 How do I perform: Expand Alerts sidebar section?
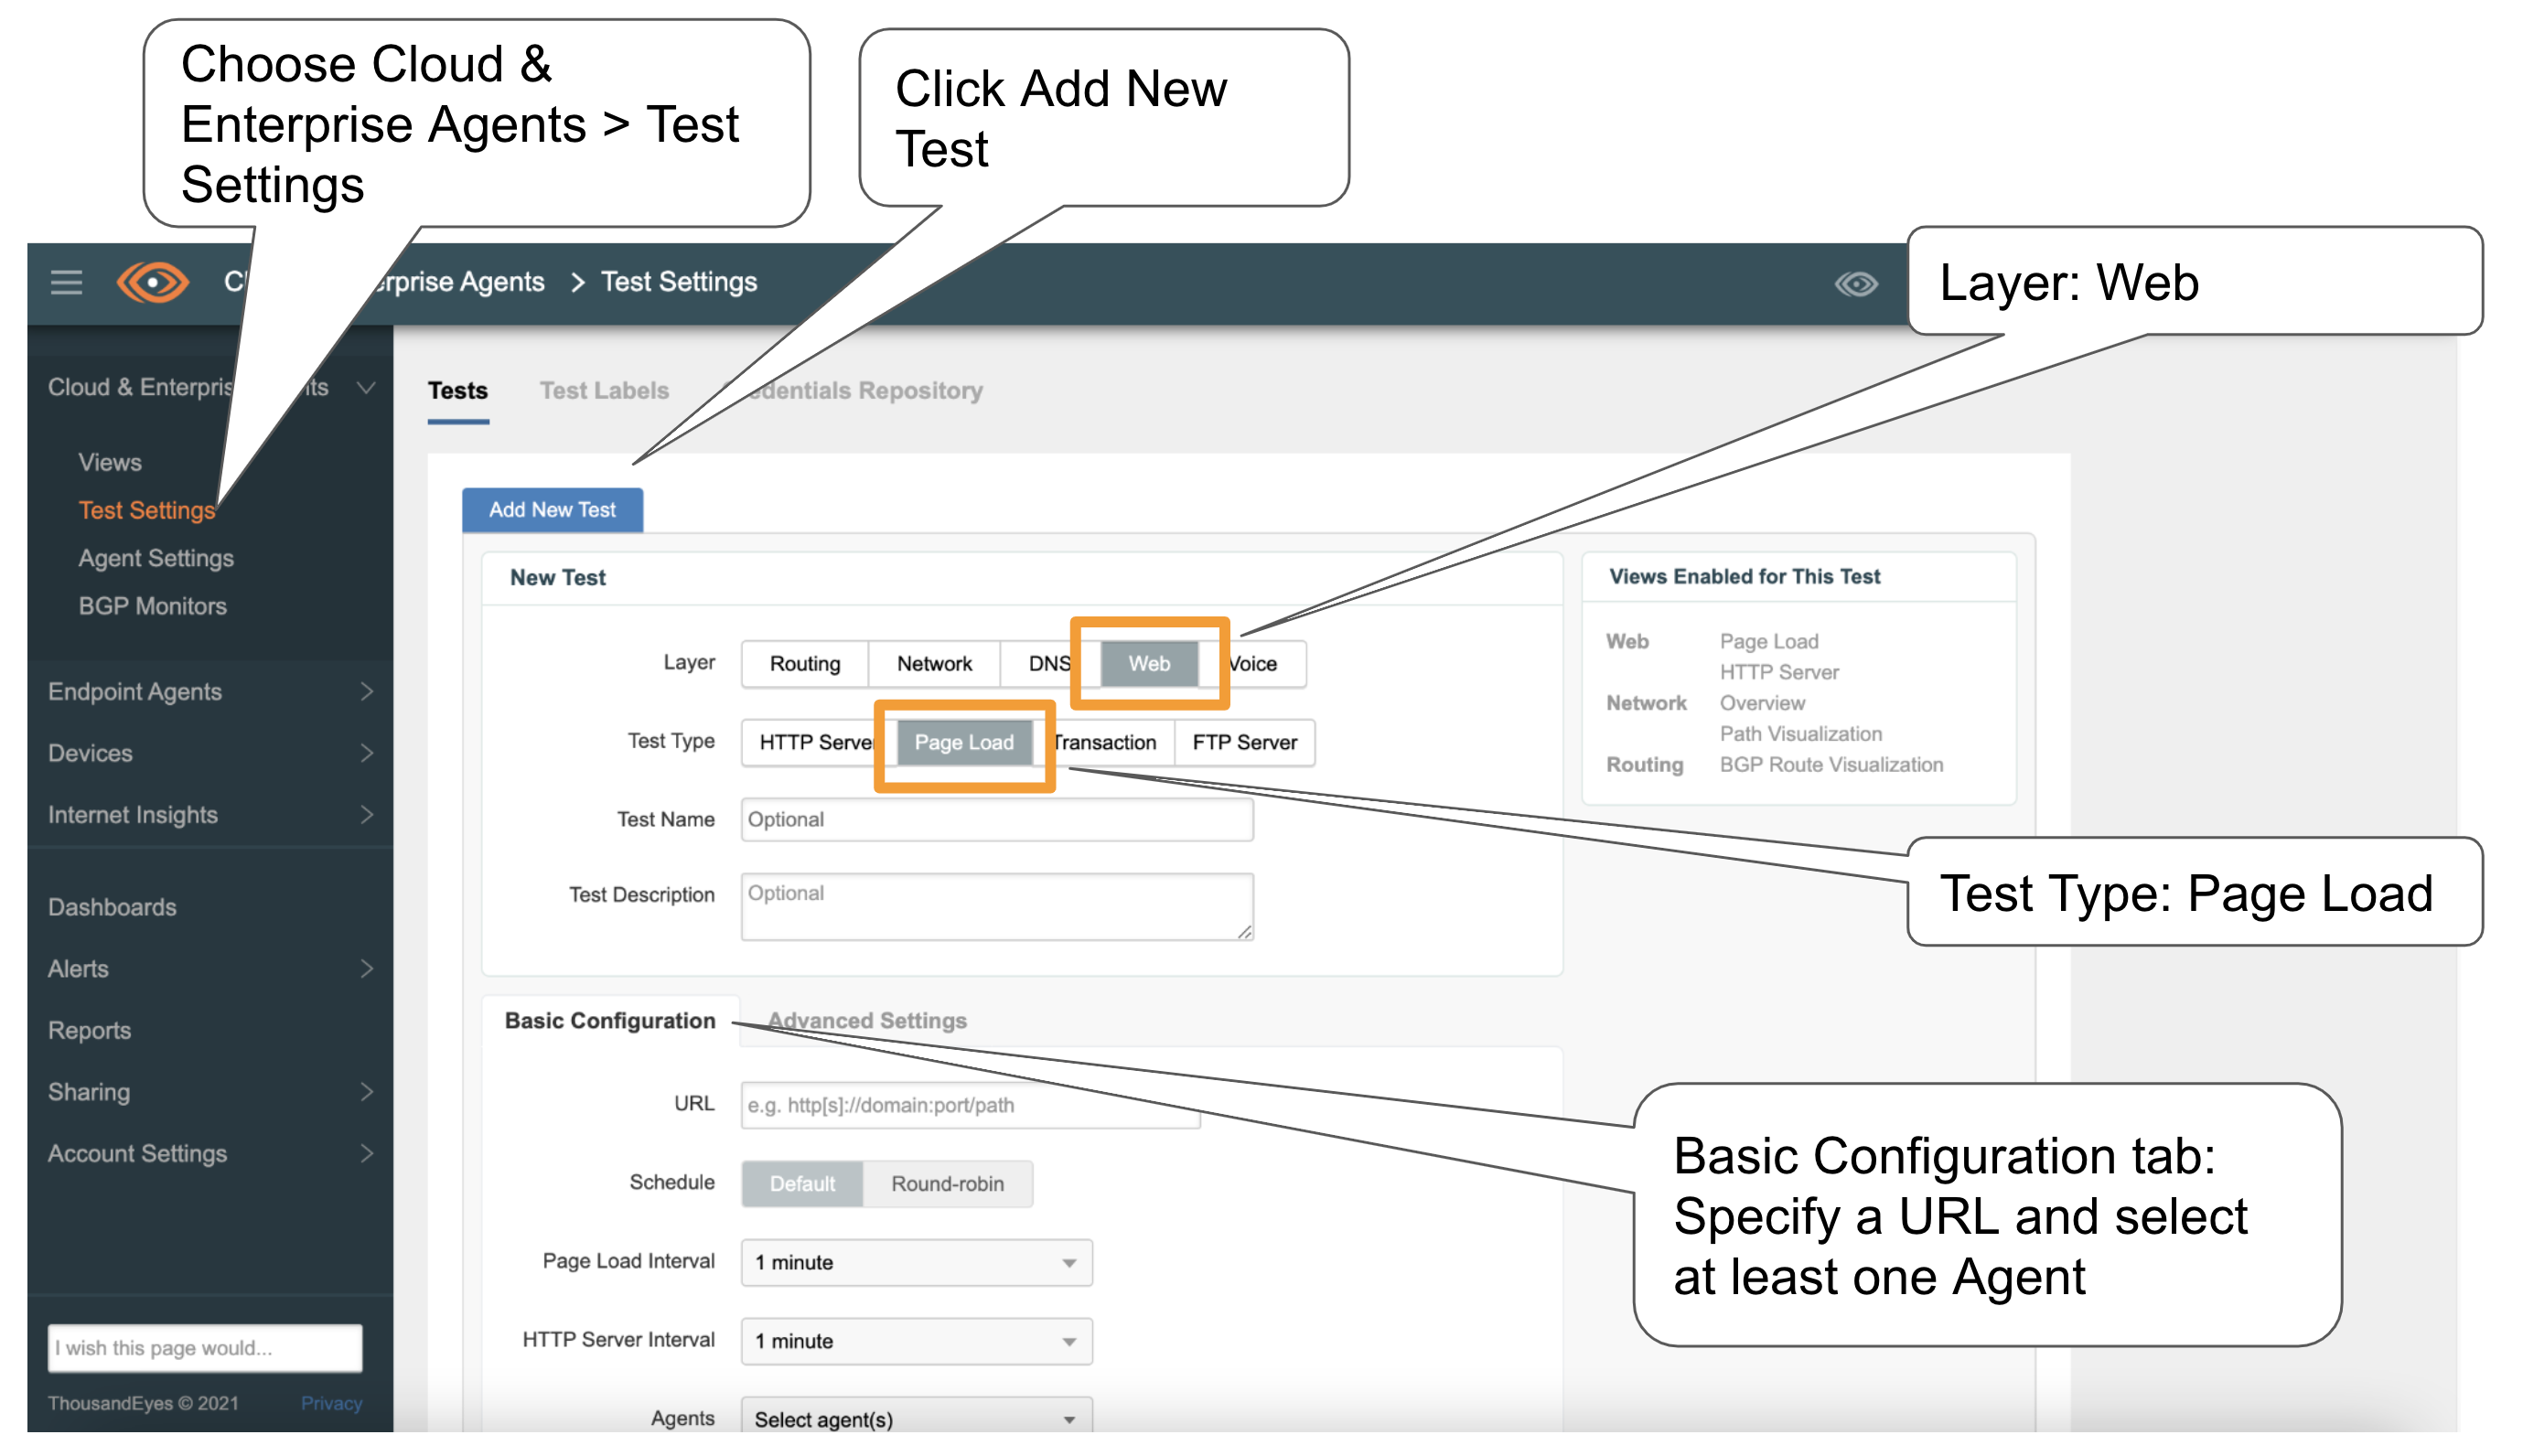click(366, 969)
